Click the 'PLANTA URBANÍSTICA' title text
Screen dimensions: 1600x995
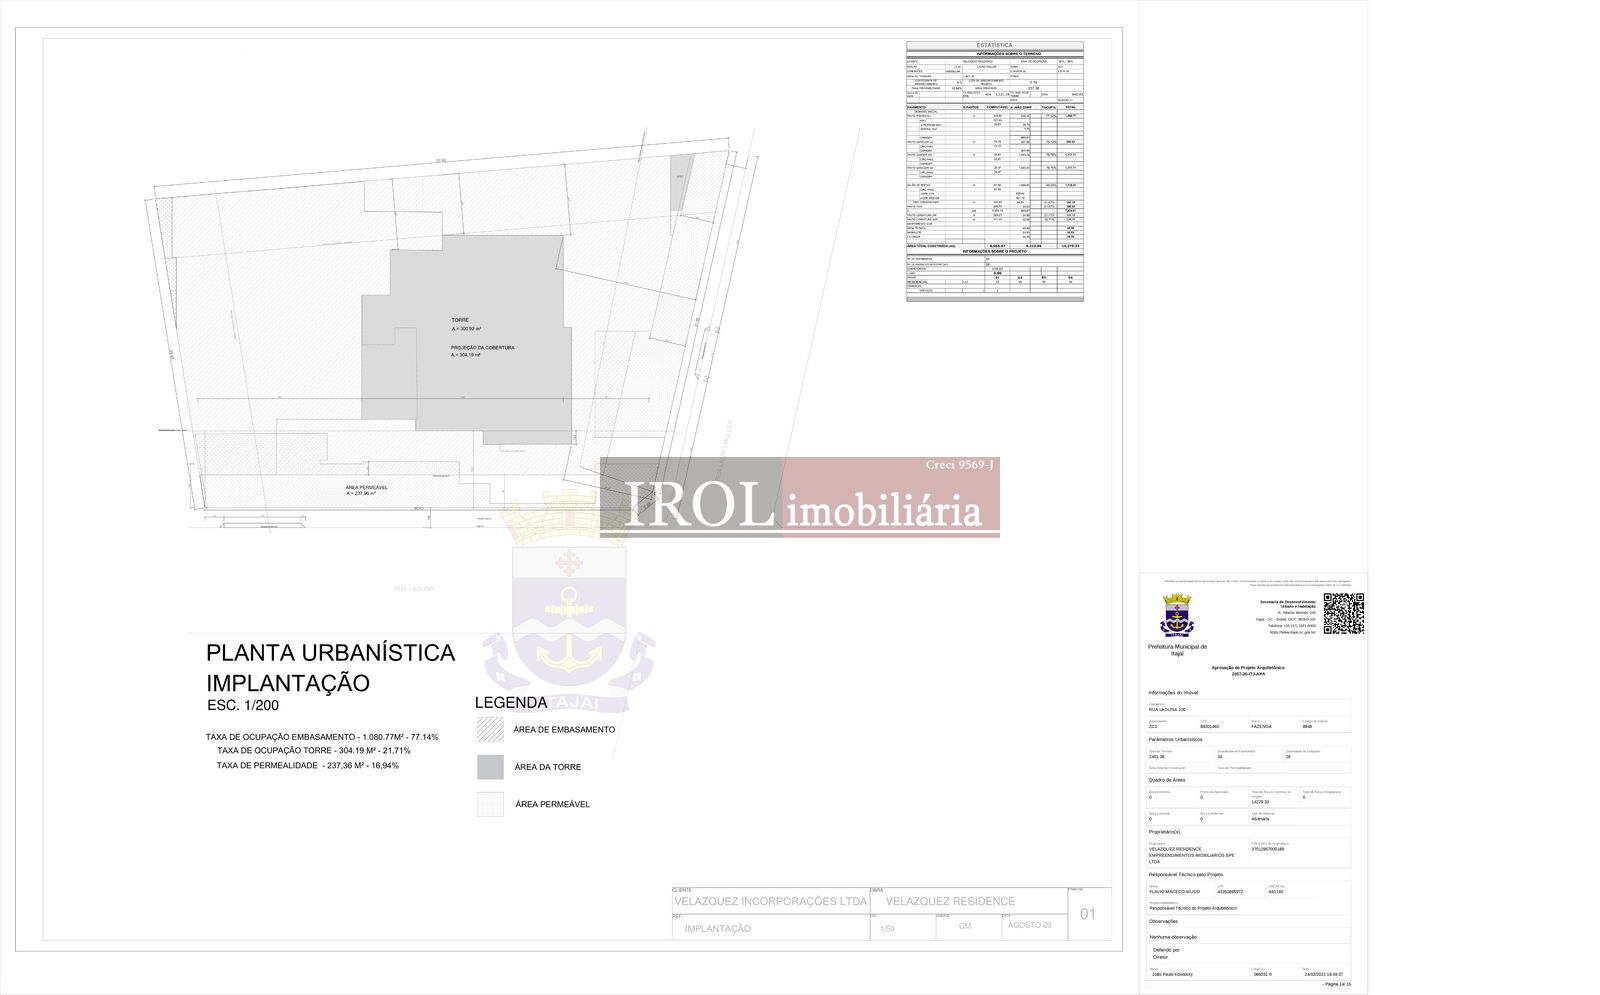[x=330, y=653]
